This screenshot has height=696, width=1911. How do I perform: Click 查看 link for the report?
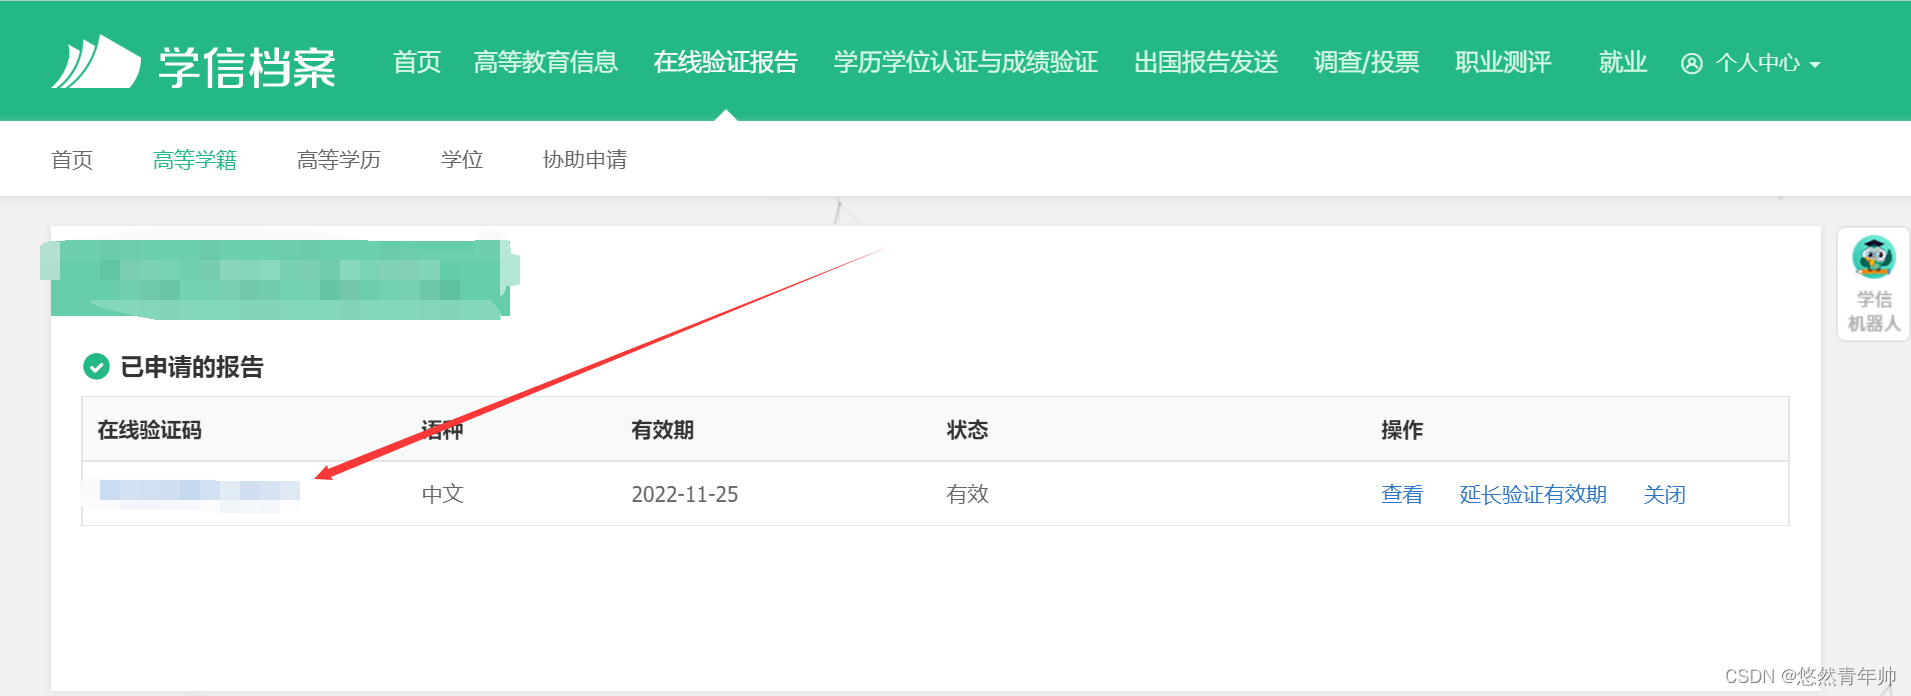(x=1402, y=494)
